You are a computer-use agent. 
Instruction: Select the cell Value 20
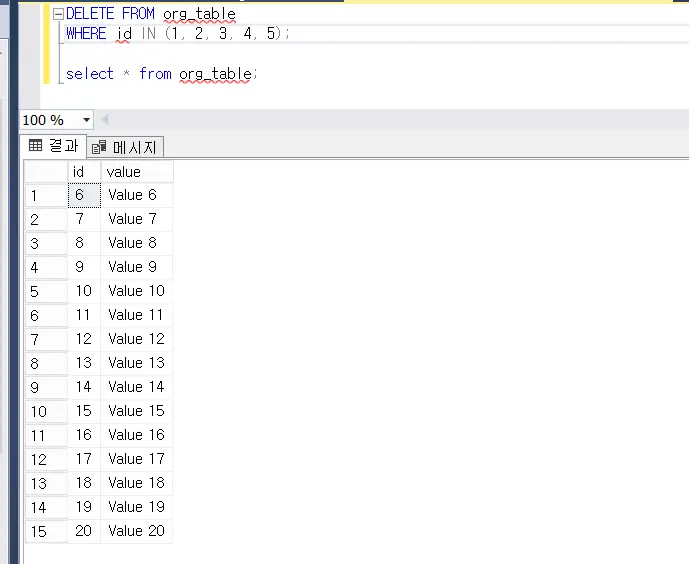tap(137, 531)
